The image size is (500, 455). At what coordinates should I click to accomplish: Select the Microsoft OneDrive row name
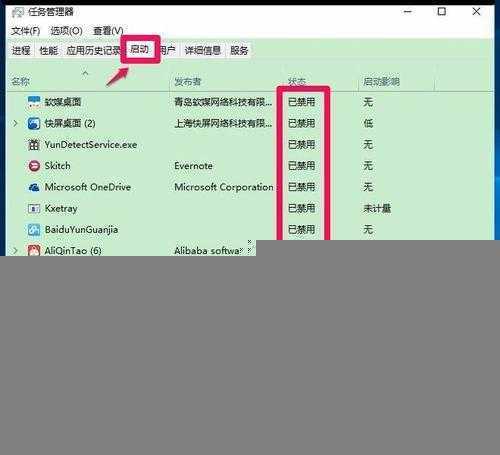[x=88, y=187]
